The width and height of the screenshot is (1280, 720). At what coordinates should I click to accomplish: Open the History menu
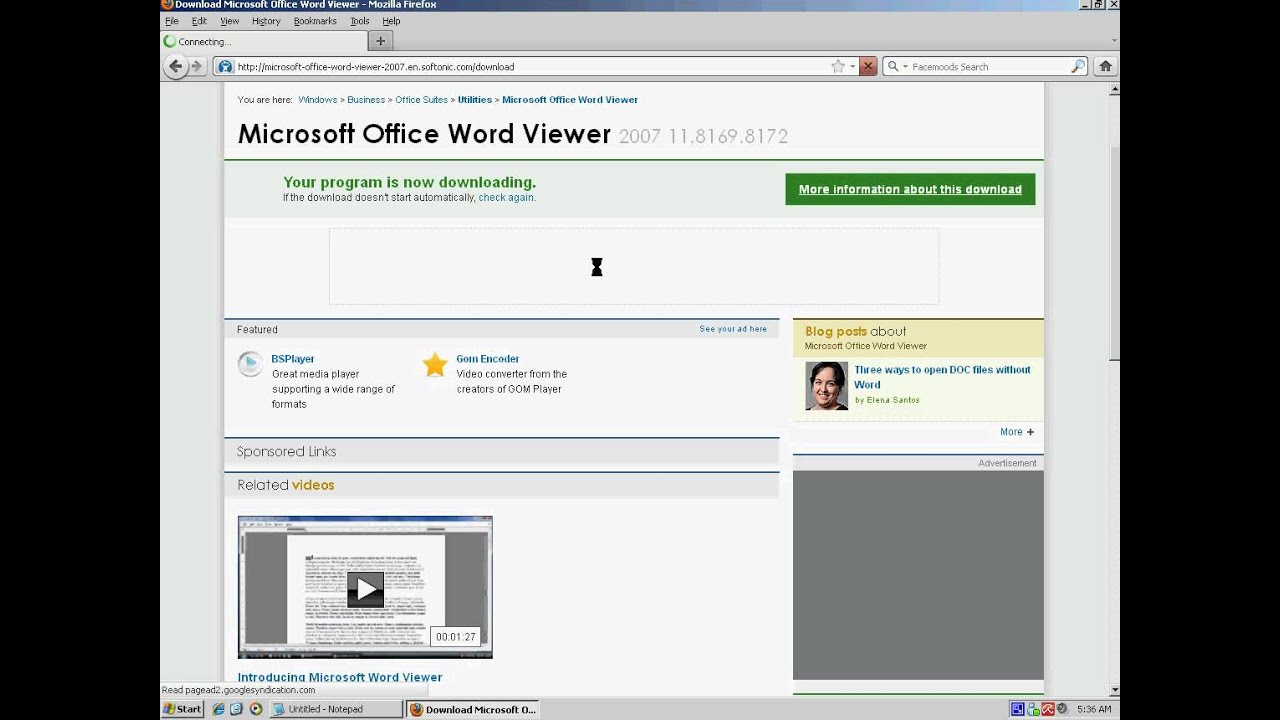(x=266, y=21)
